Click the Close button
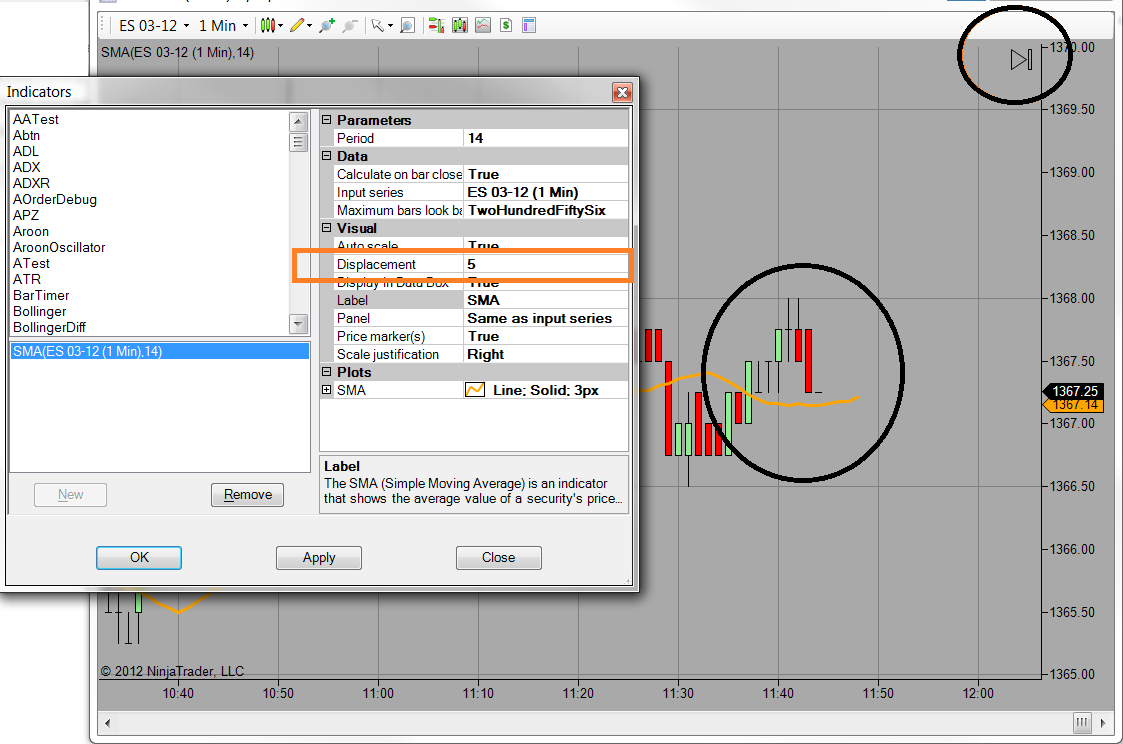This screenshot has width=1123, height=744. pos(498,558)
